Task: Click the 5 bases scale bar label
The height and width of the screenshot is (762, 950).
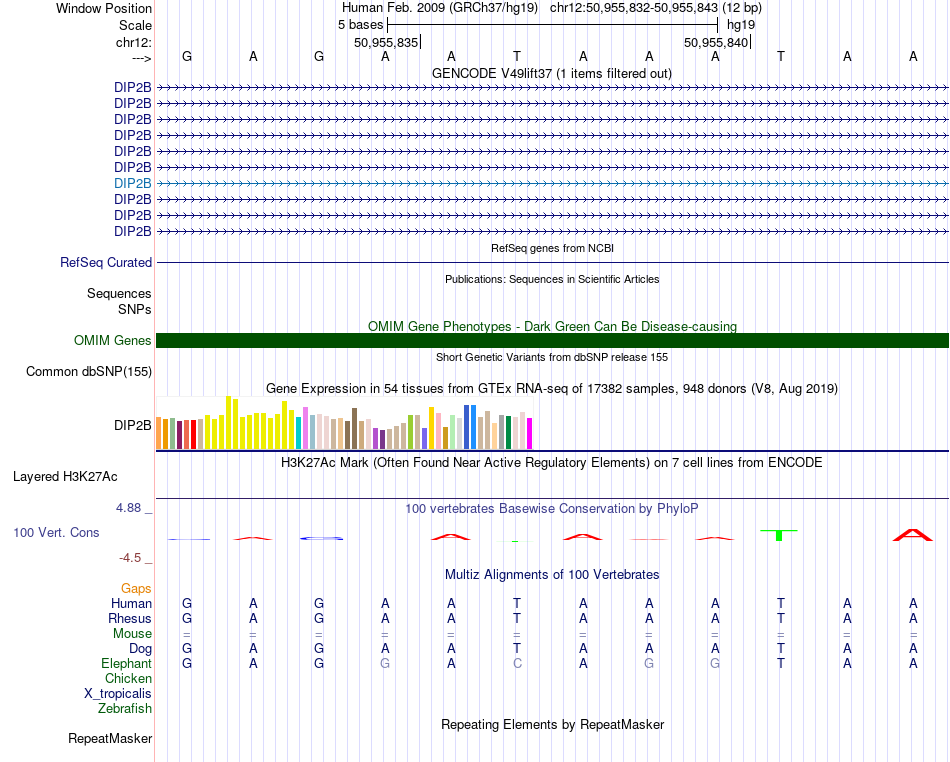Action: pos(360,25)
